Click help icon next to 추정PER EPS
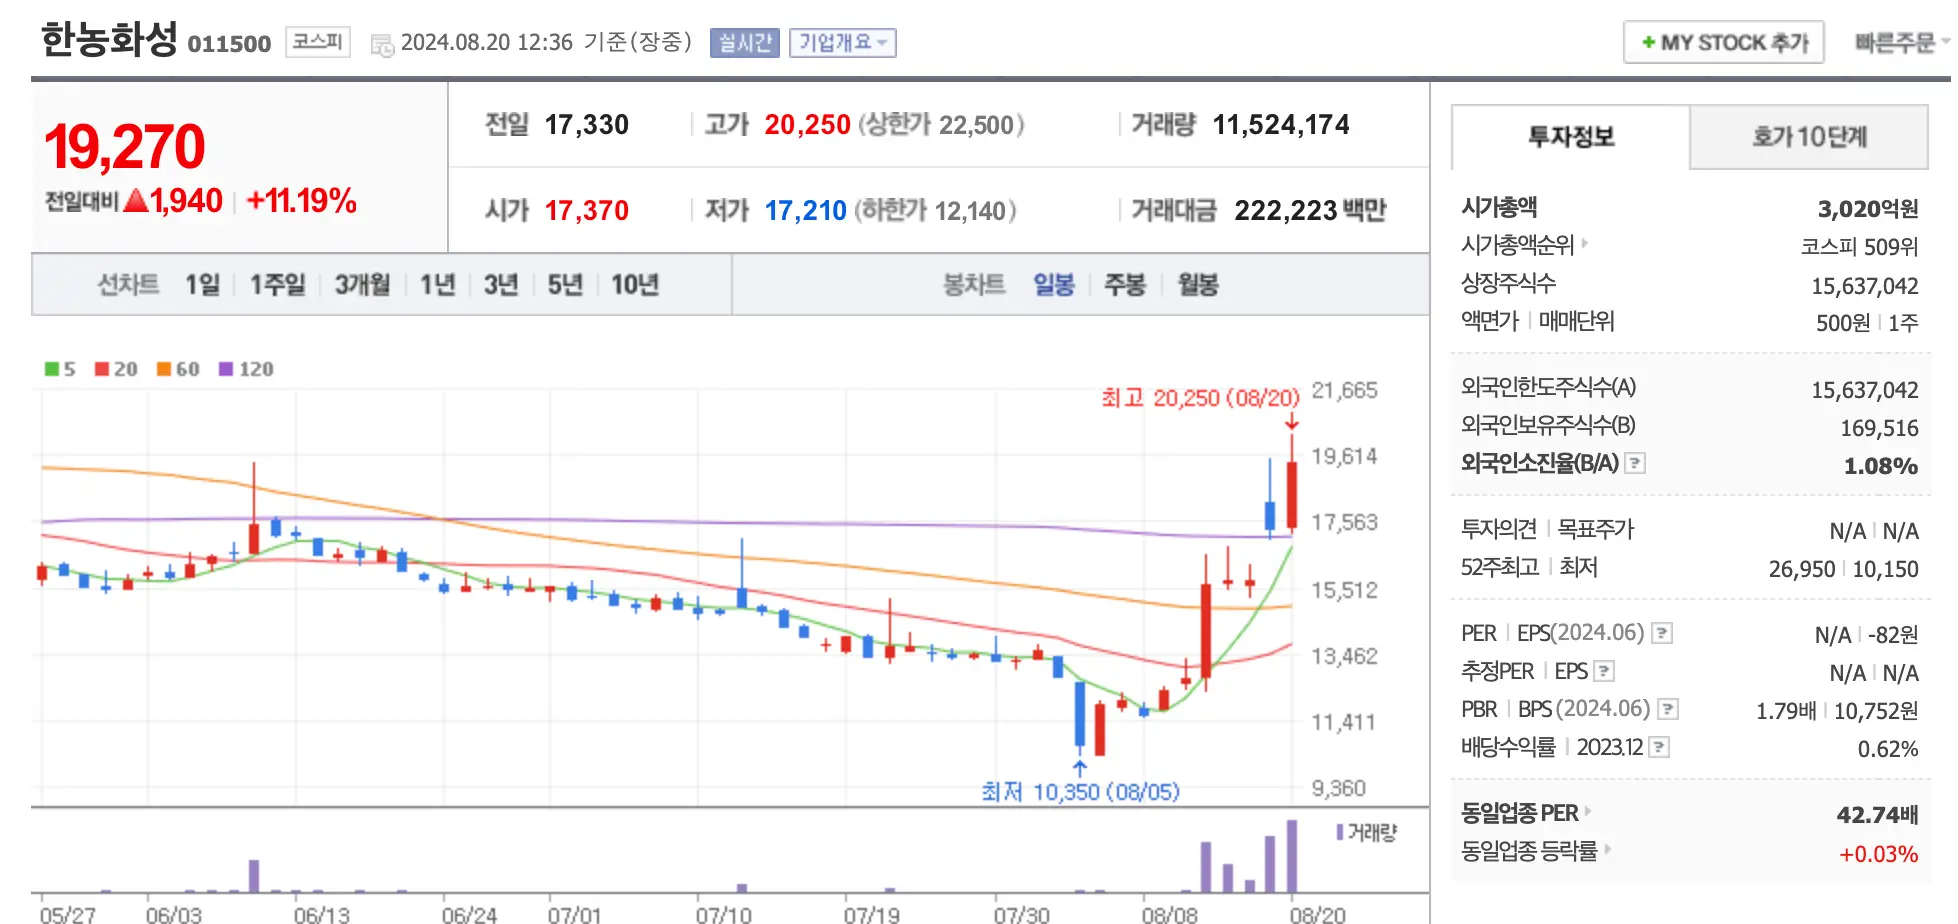The image size is (1958, 924). click(1604, 671)
